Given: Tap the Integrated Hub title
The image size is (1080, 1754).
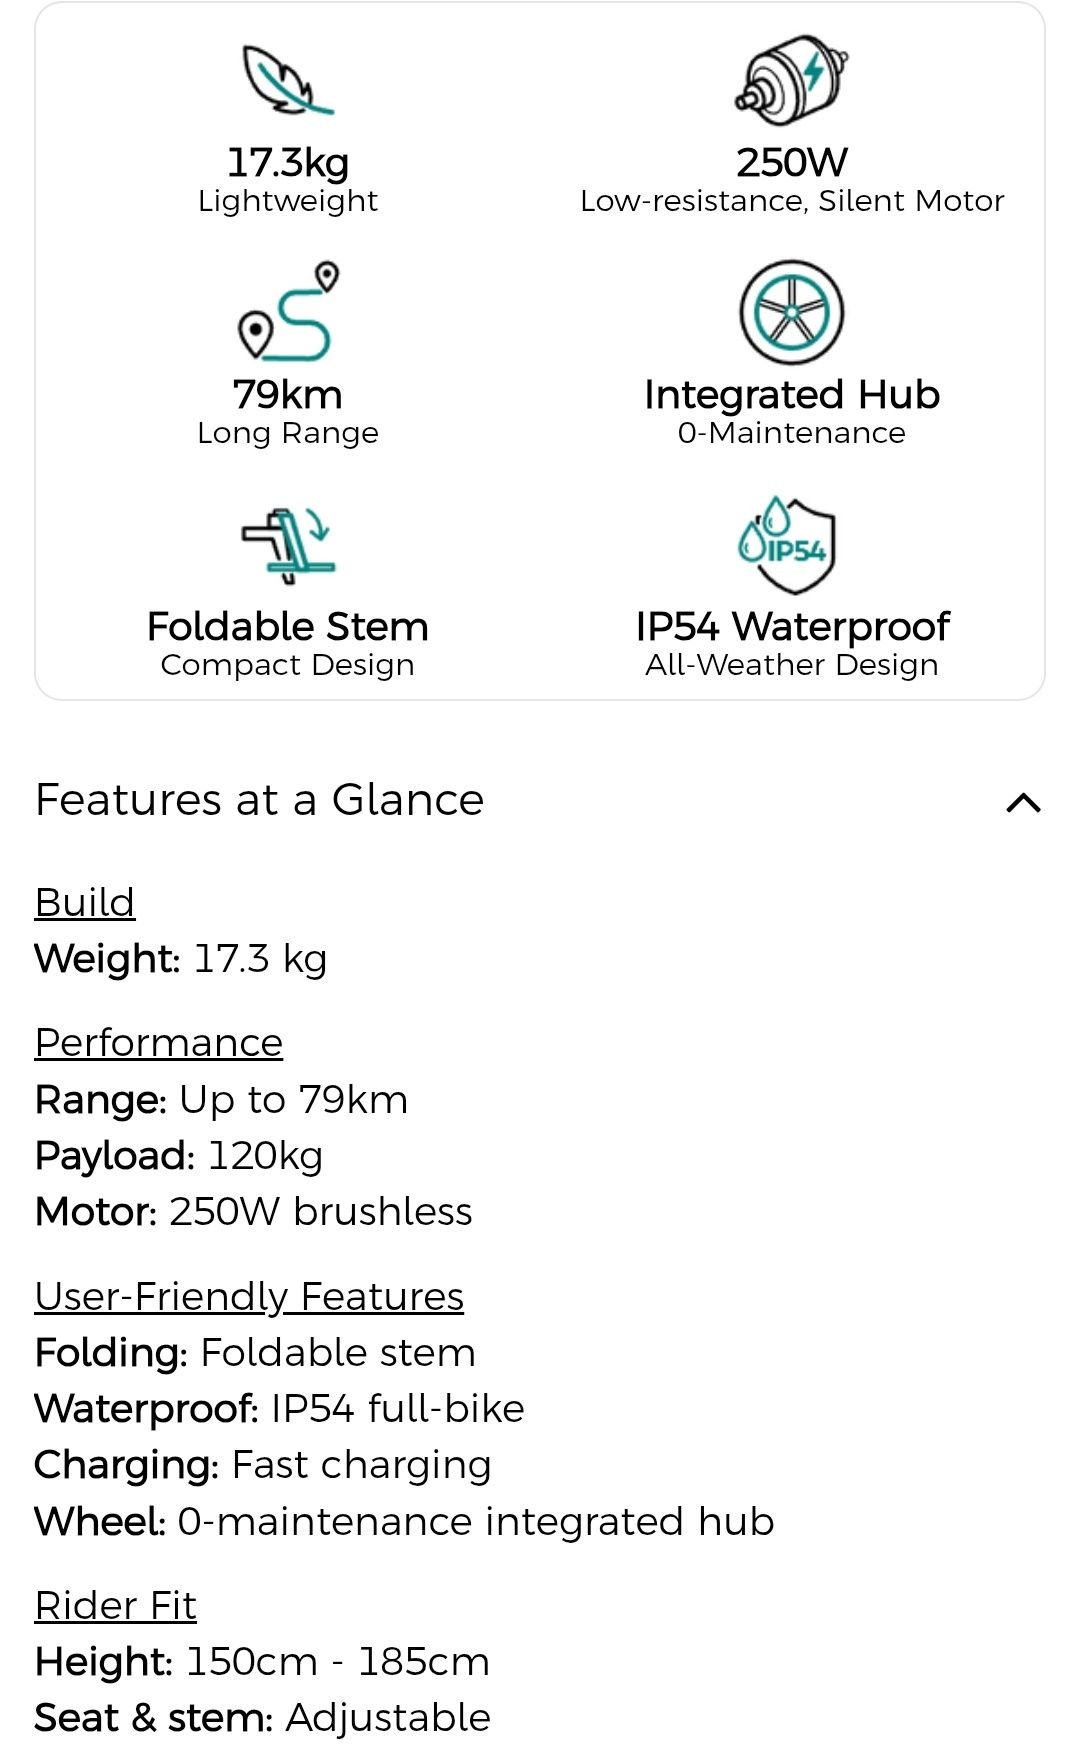Looking at the screenshot, I should click(x=792, y=395).
